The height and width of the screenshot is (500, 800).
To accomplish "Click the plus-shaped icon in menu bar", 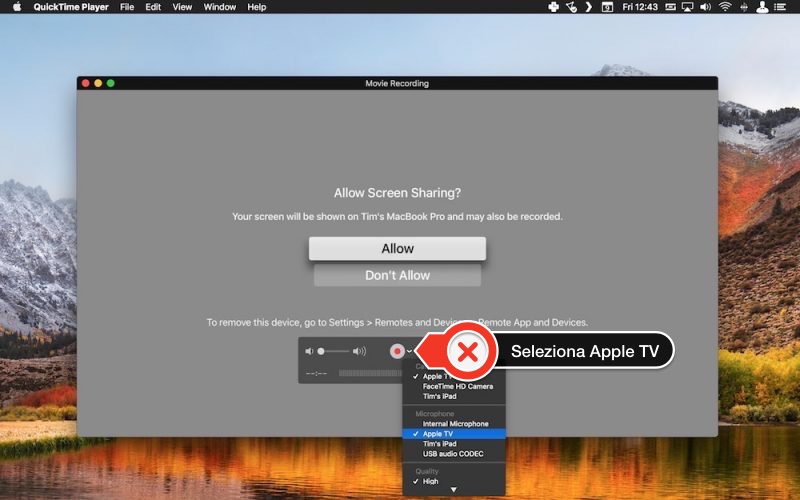I will [554, 7].
